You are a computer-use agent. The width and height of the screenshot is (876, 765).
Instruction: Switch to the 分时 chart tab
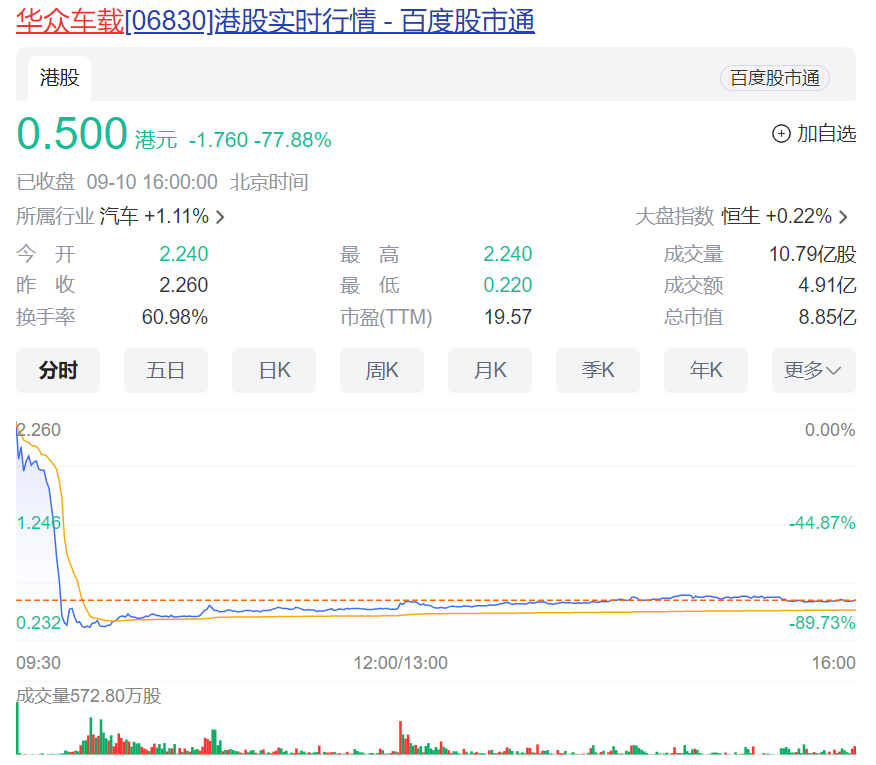point(58,370)
